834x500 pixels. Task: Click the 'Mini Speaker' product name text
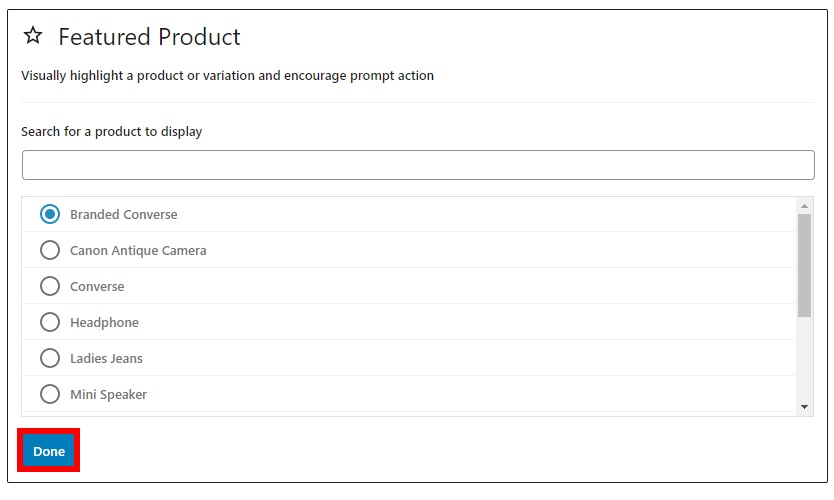pyautogui.click(x=109, y=395)
